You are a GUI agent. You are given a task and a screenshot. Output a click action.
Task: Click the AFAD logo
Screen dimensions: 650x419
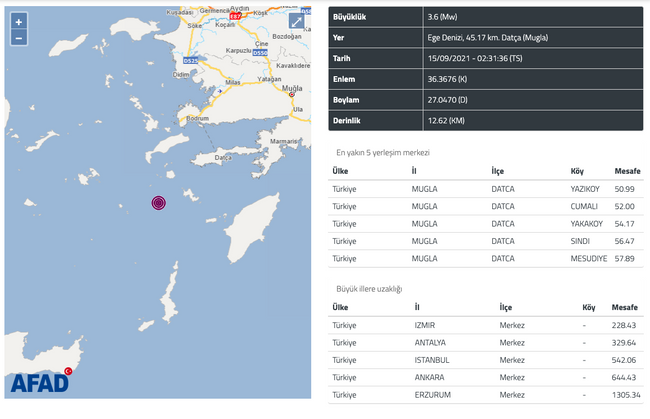42,382
